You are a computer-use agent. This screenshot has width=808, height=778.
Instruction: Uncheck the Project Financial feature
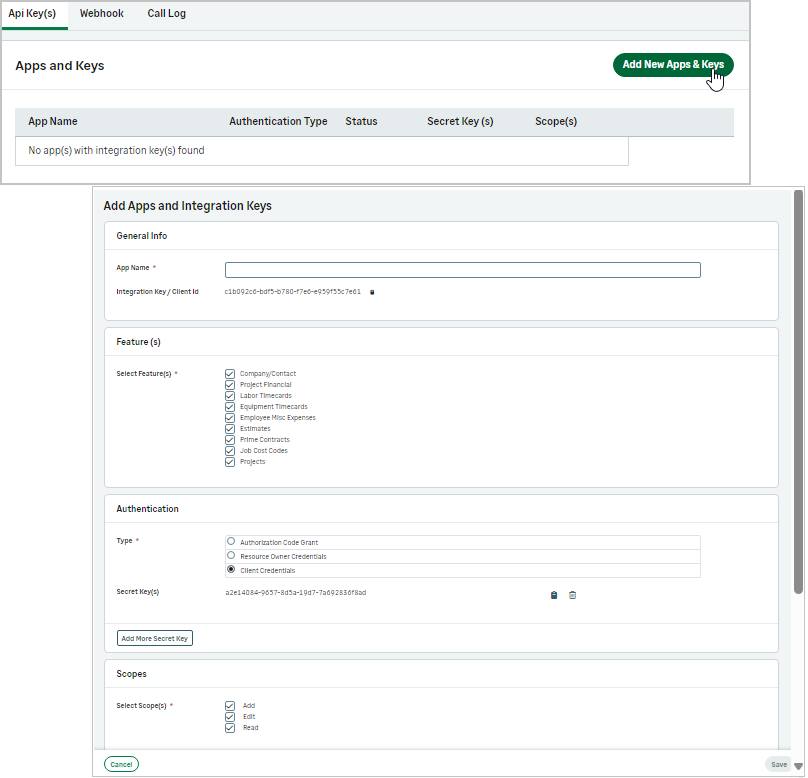click(230, 385)
